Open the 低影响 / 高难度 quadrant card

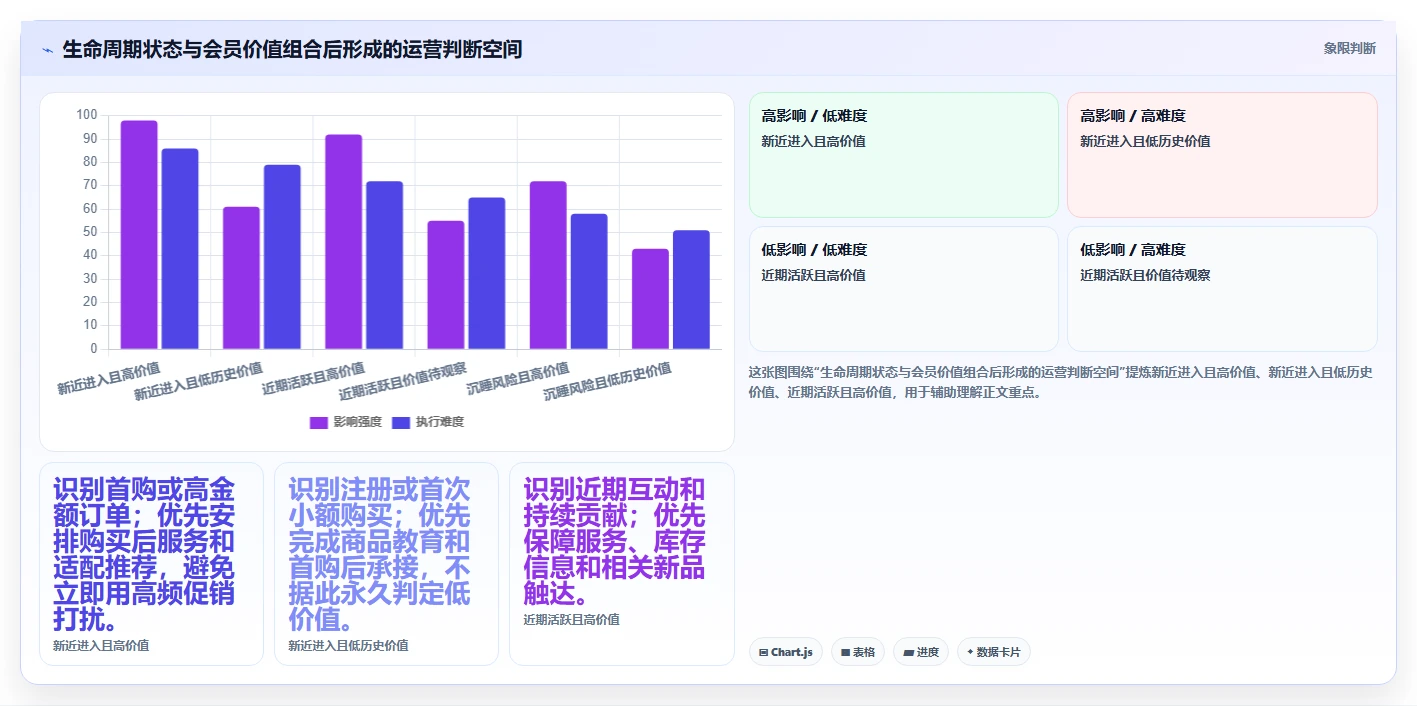pyautogui.click(x=1222, y=289)
